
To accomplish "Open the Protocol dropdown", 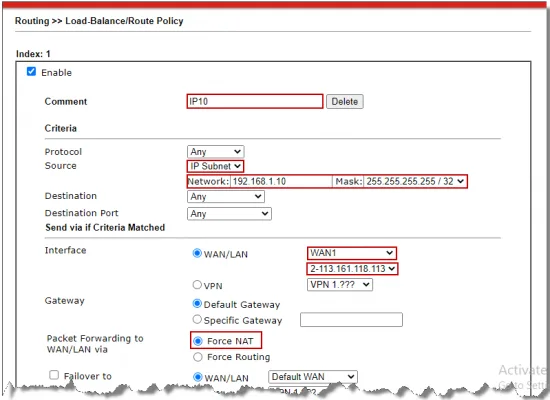I will click(215, 152).
